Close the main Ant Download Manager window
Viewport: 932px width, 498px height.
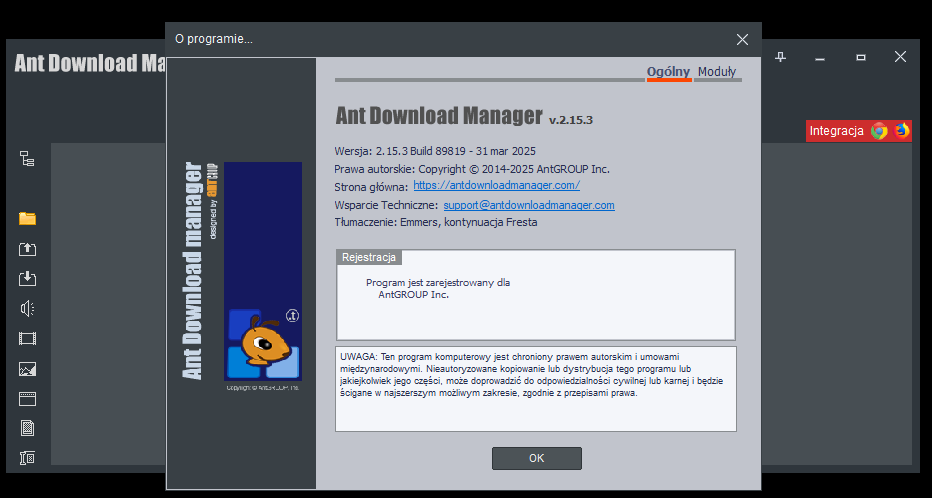[900, 56]
